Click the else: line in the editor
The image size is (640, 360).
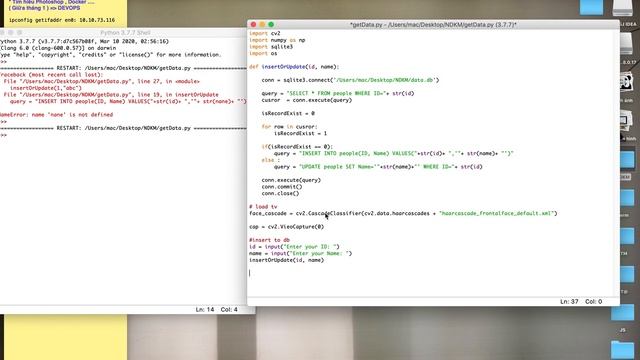(x=271, y=160)
